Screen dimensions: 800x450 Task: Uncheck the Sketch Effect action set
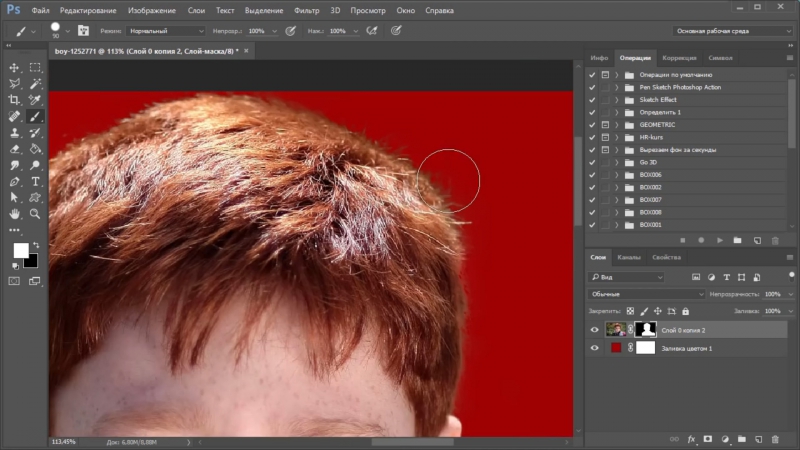[x=592, y=100]
